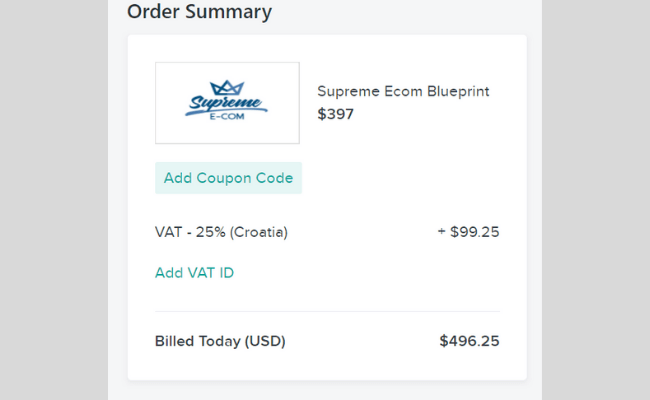The height and width of the screenshot is (400, 650).
Task: Click the Billed Today (USD) label
Action: tap(220, 341)
